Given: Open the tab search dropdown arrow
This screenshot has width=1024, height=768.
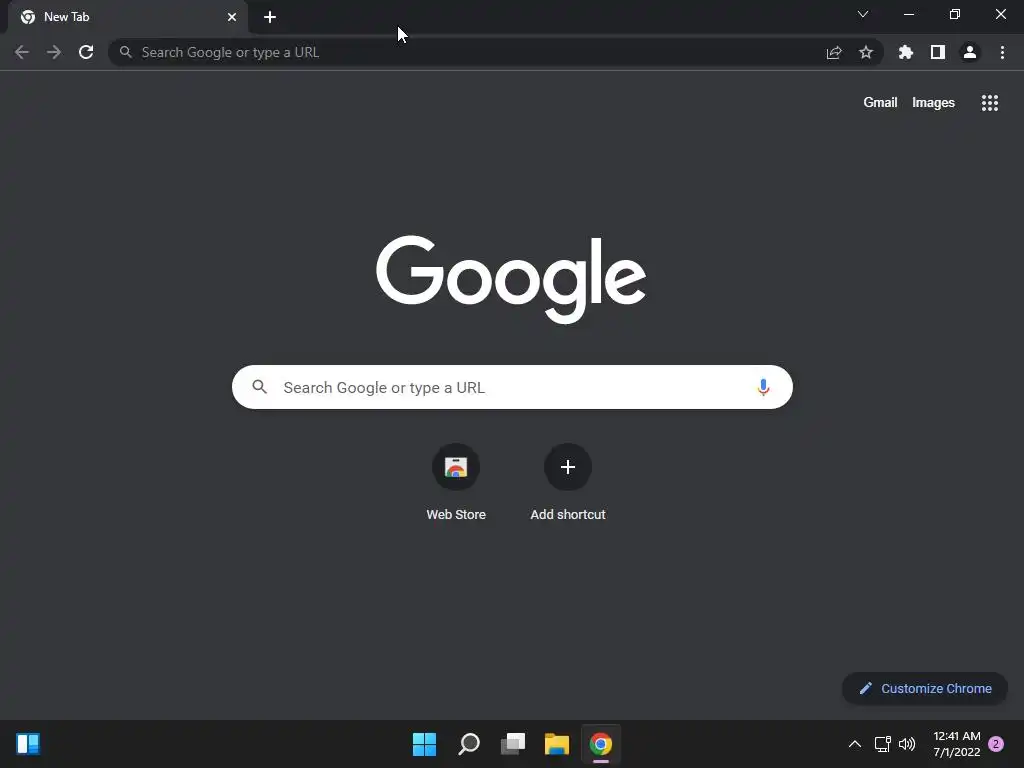Looking at the screenshot, I should pyautogui.click(x=863, y=14).
